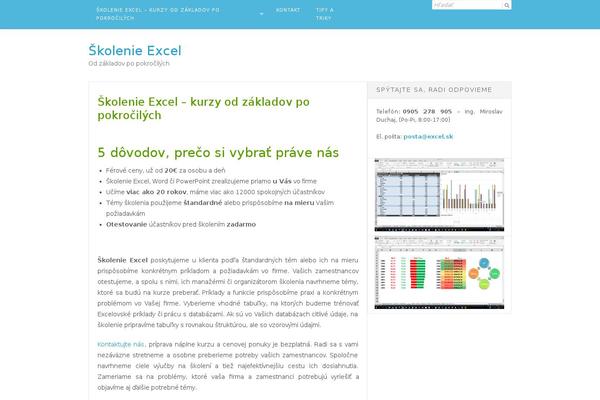Open the Kontakt menu item

pyautogui.click(x=288, y=10)
